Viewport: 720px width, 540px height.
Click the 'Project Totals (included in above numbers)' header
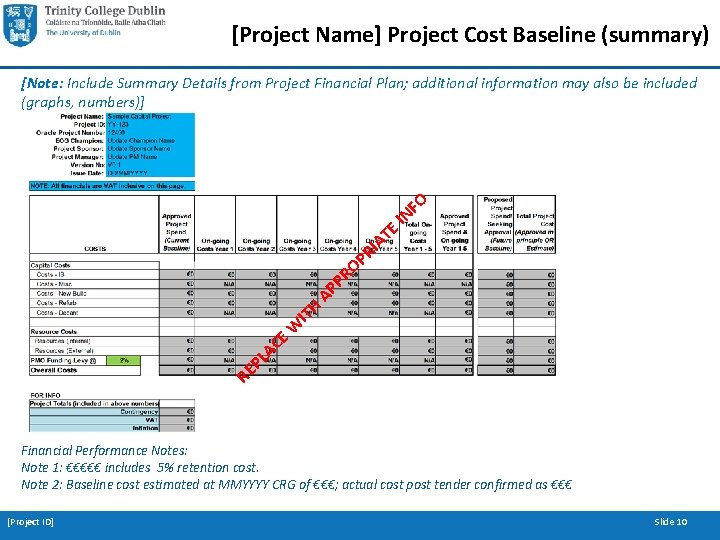tap(94, 403)
